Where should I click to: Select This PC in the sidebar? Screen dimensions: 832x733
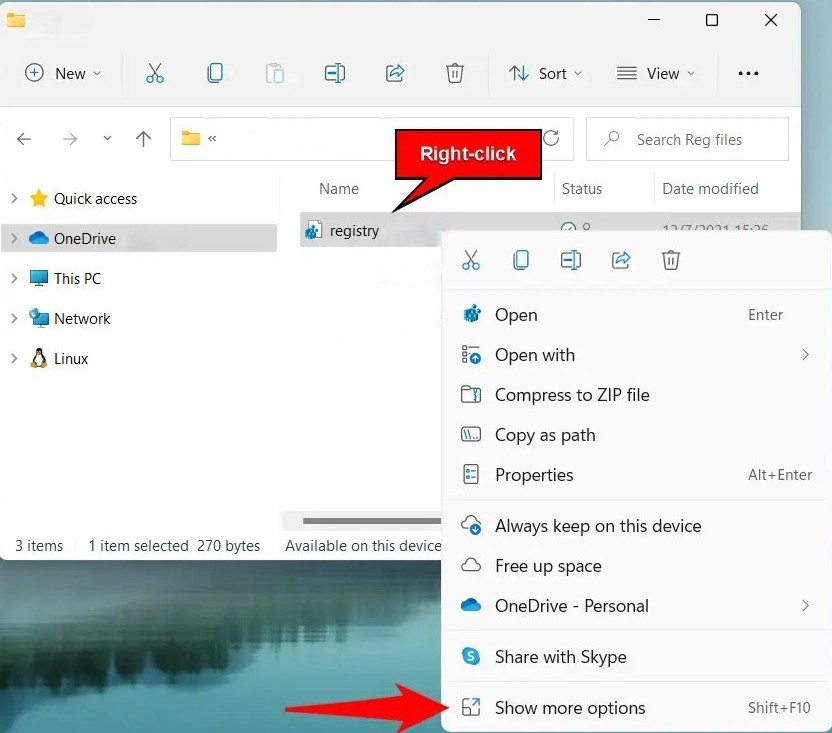[x=77, y=278]
